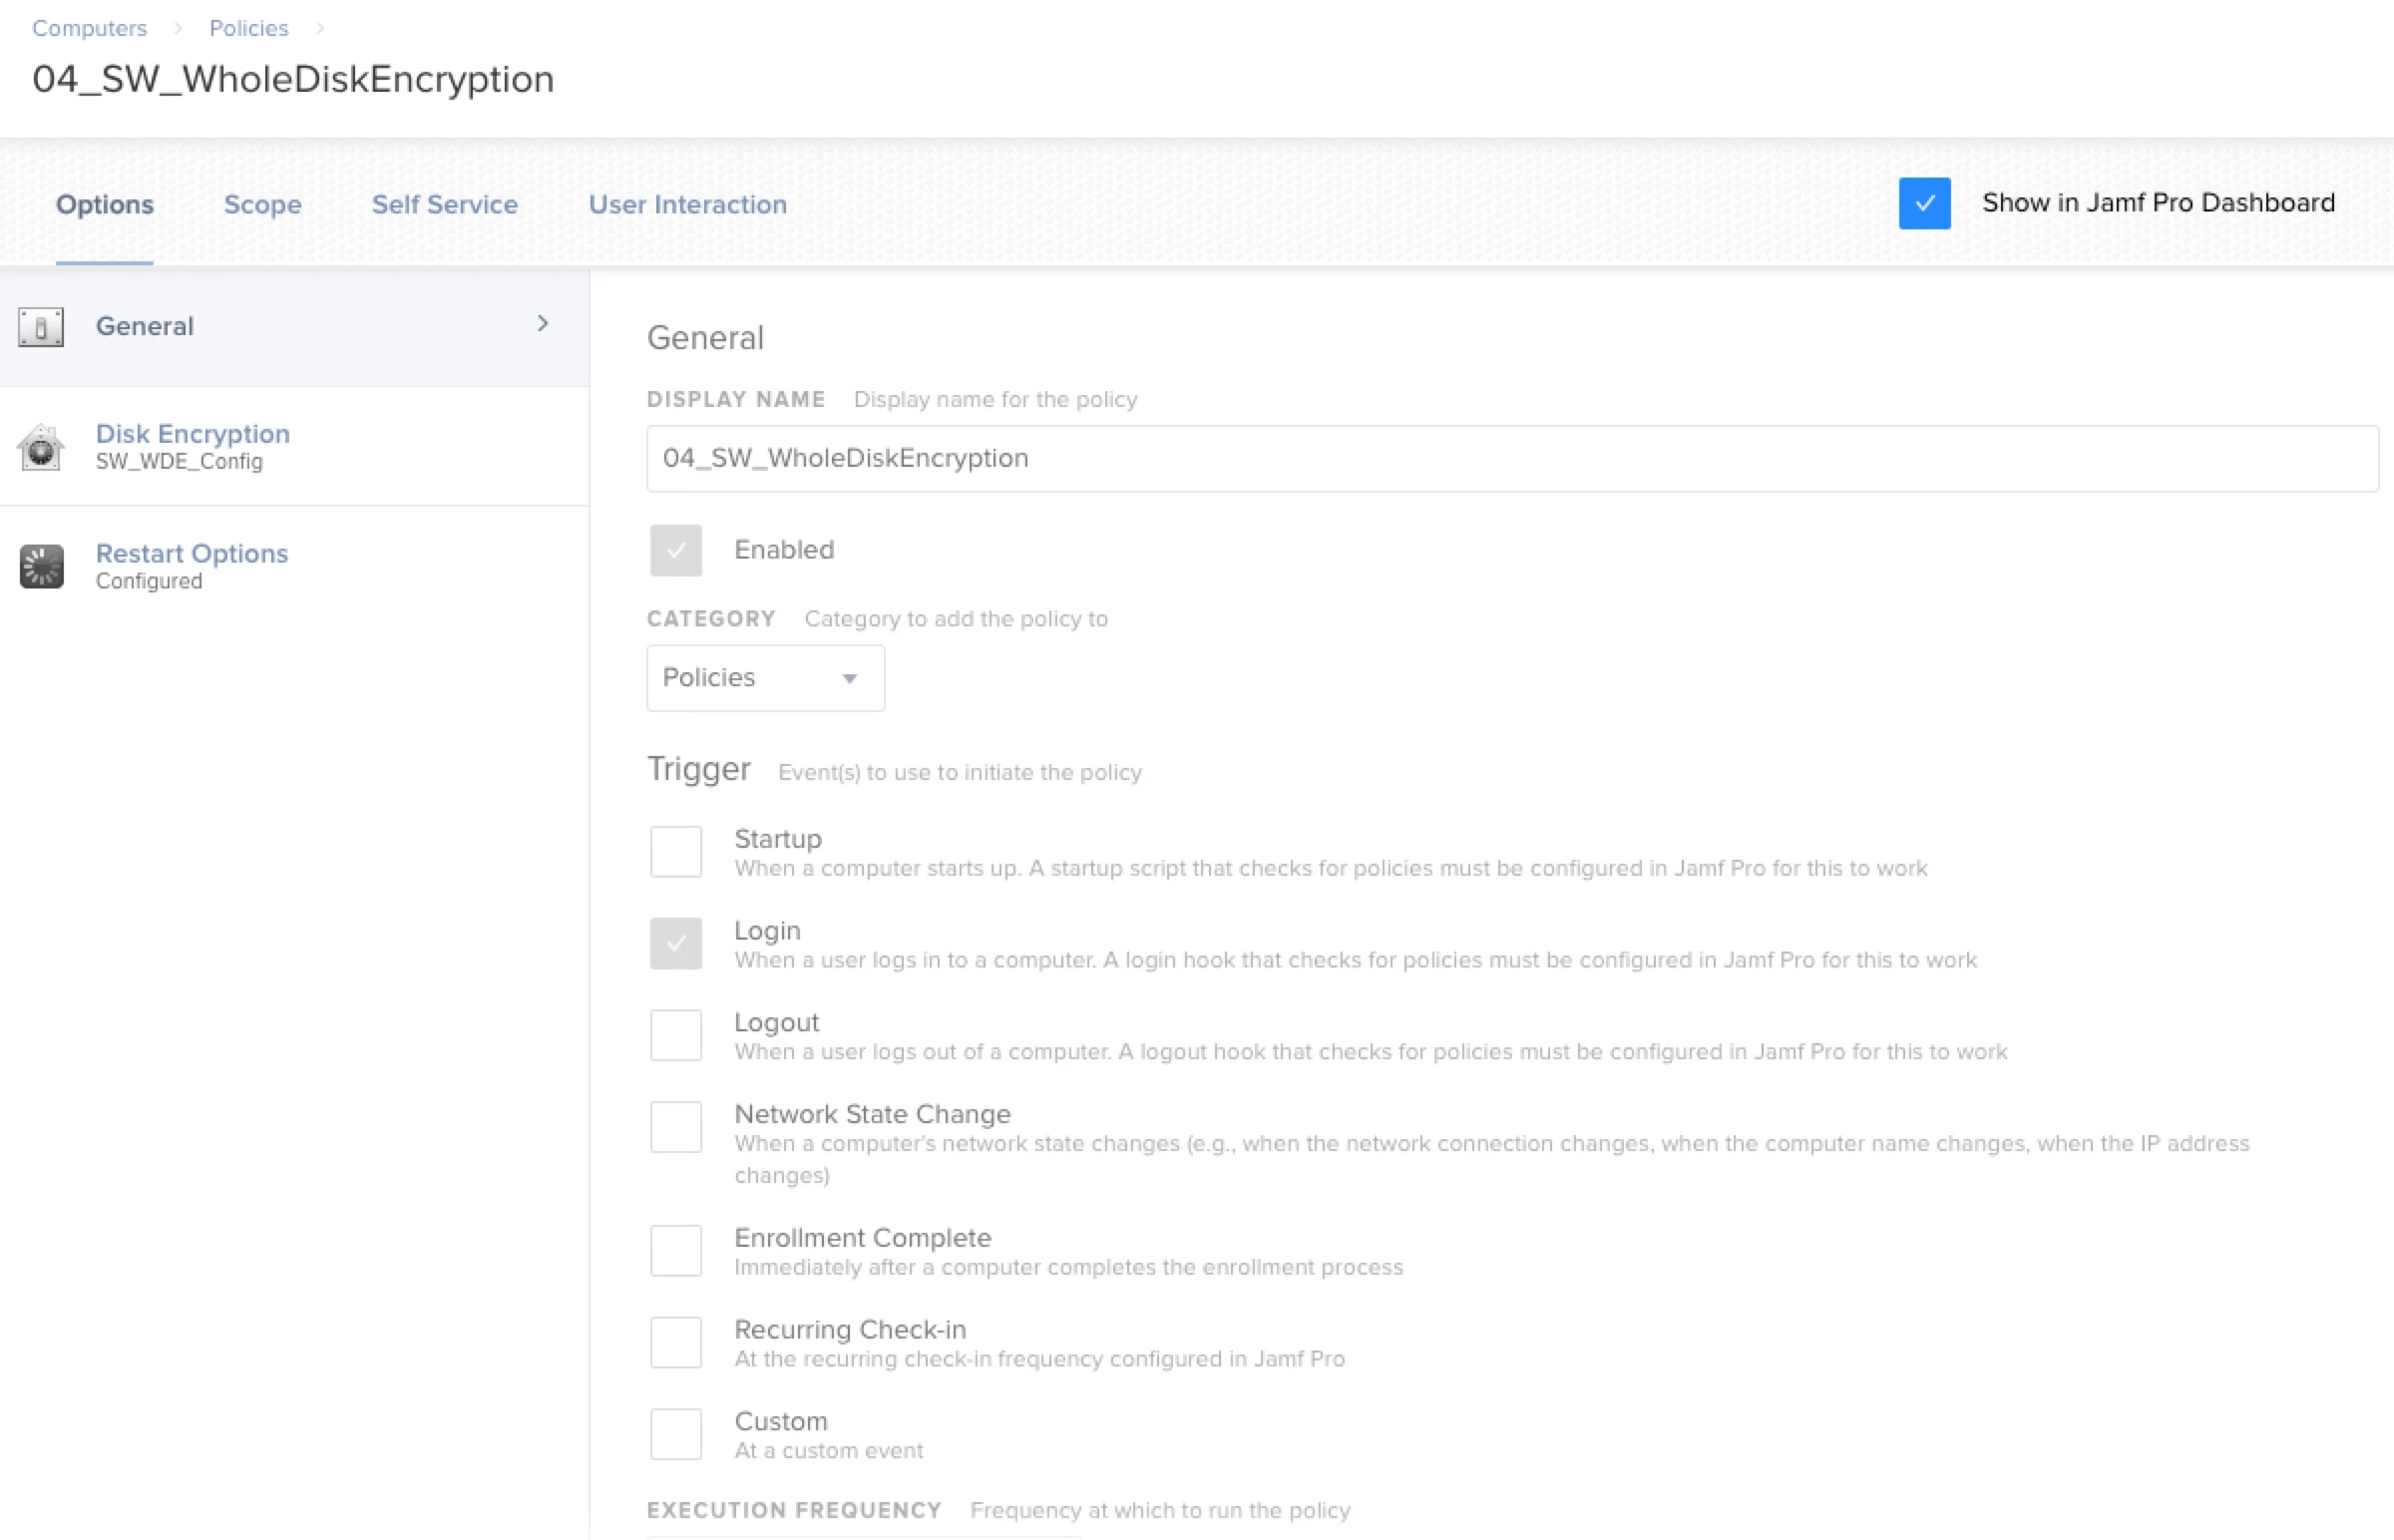
Task: Click the General light switch icon
Action: tap(41, 327)
